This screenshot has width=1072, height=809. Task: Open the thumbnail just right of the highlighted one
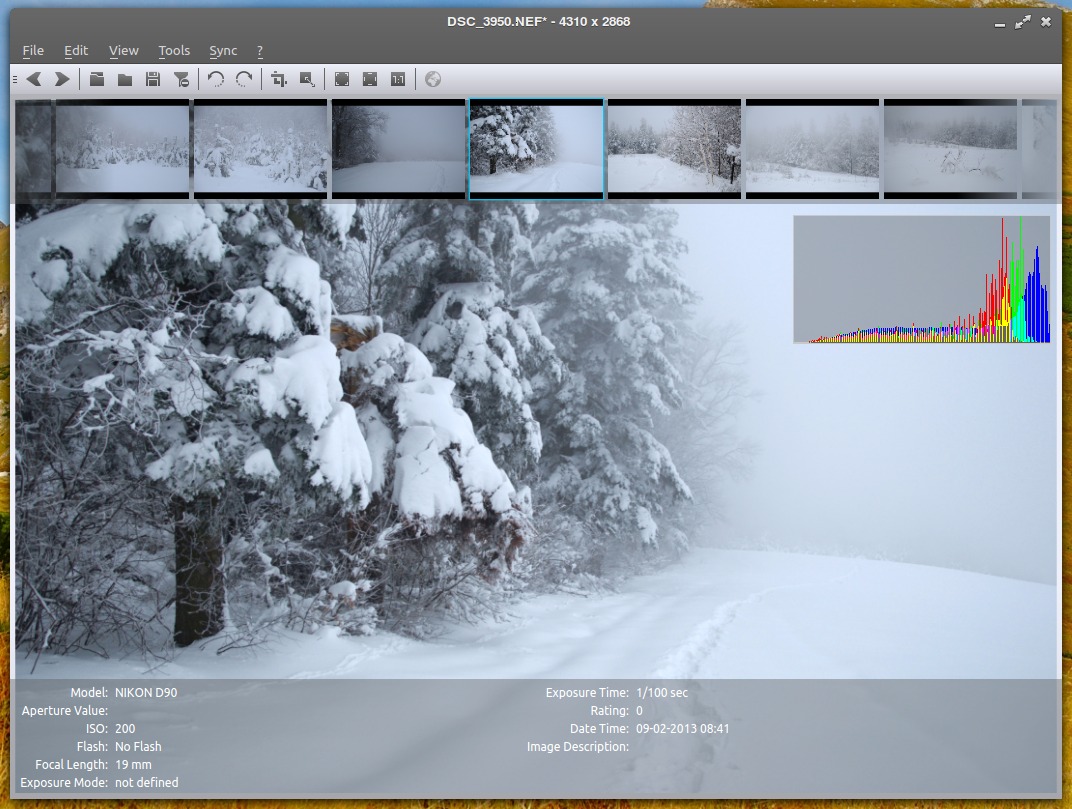pyautogui.click(x=674, y=149)
